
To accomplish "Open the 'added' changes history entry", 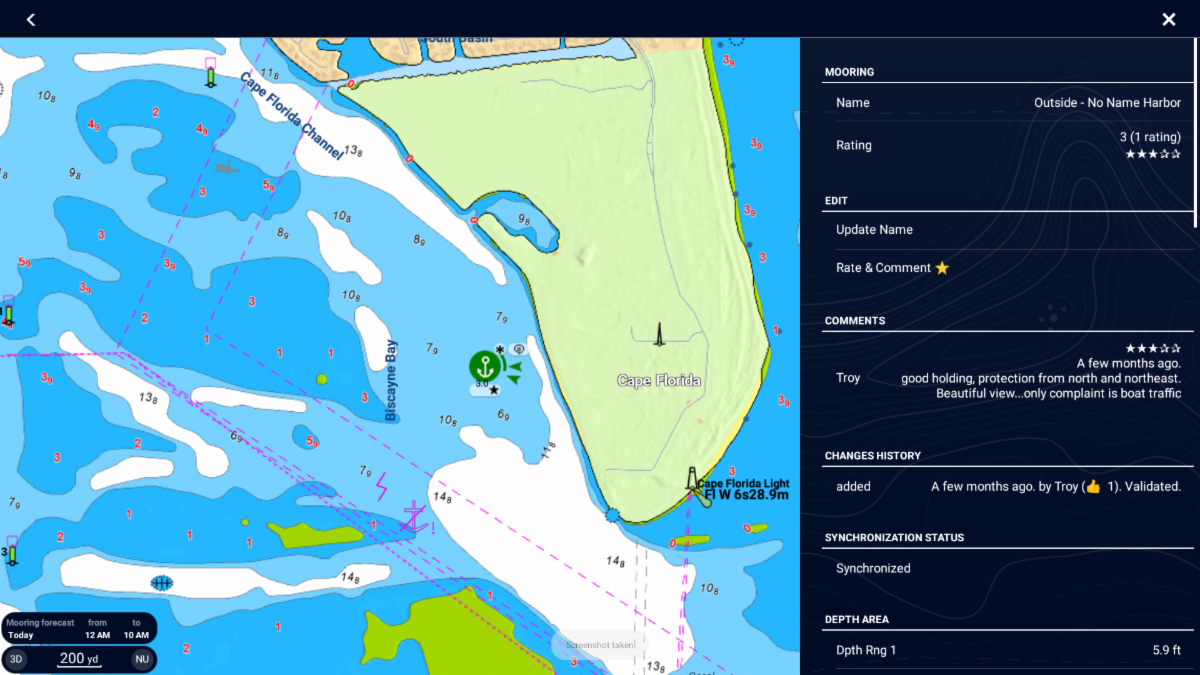I will pyautogui.click(x=1008, y=487).
